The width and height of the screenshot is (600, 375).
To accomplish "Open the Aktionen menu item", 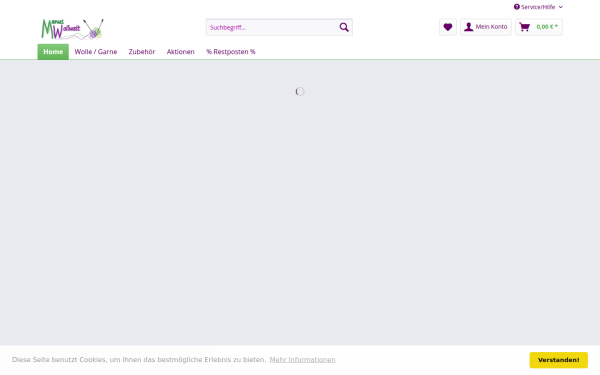I will (181, 52).
